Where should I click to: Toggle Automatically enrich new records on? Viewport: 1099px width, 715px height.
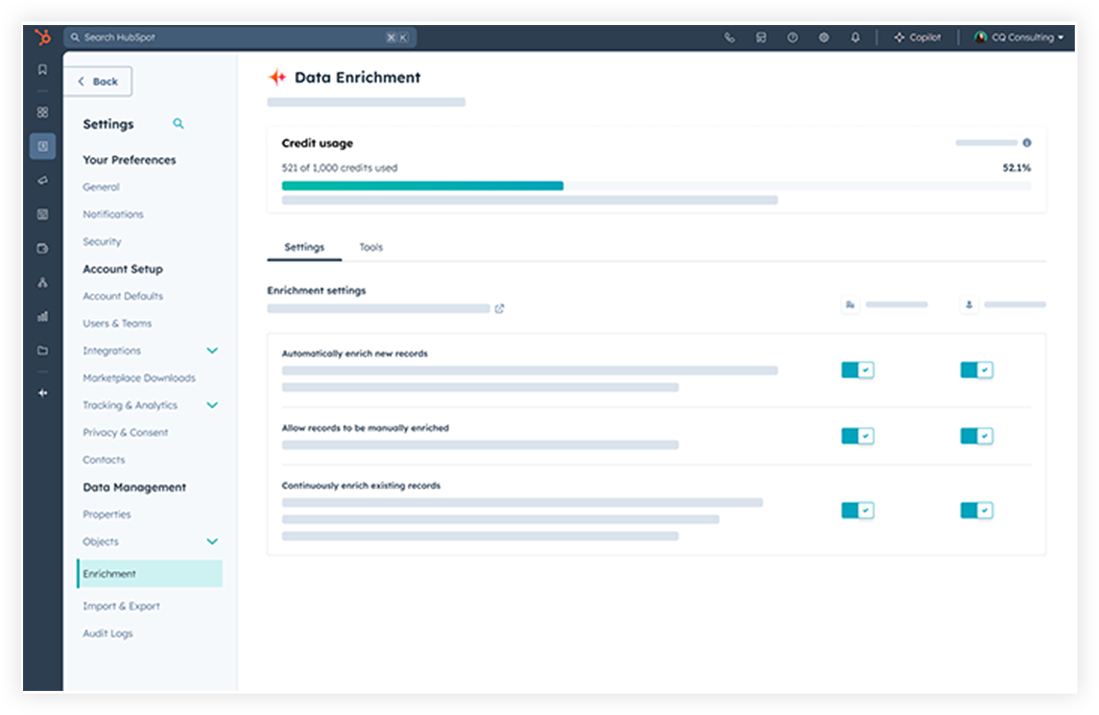click(857, 369)
